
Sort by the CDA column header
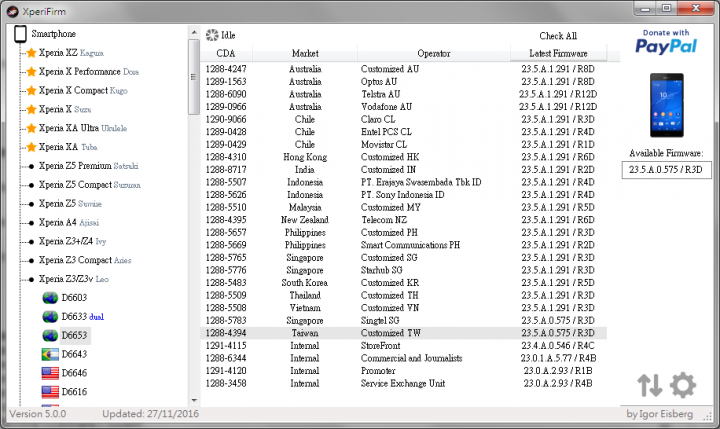(x=226, y=54)
